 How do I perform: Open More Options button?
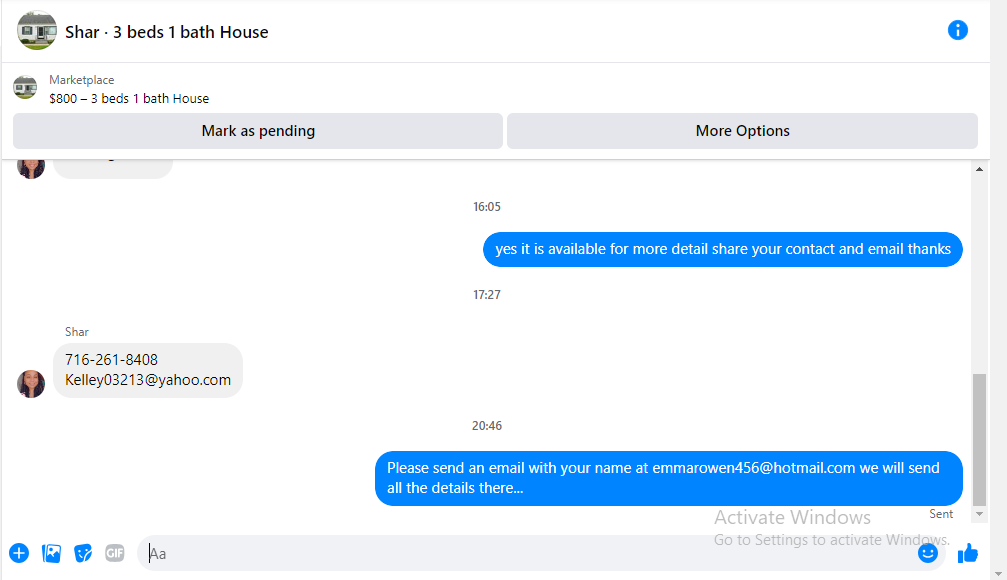pyautogui.click(x=742, y=131)
